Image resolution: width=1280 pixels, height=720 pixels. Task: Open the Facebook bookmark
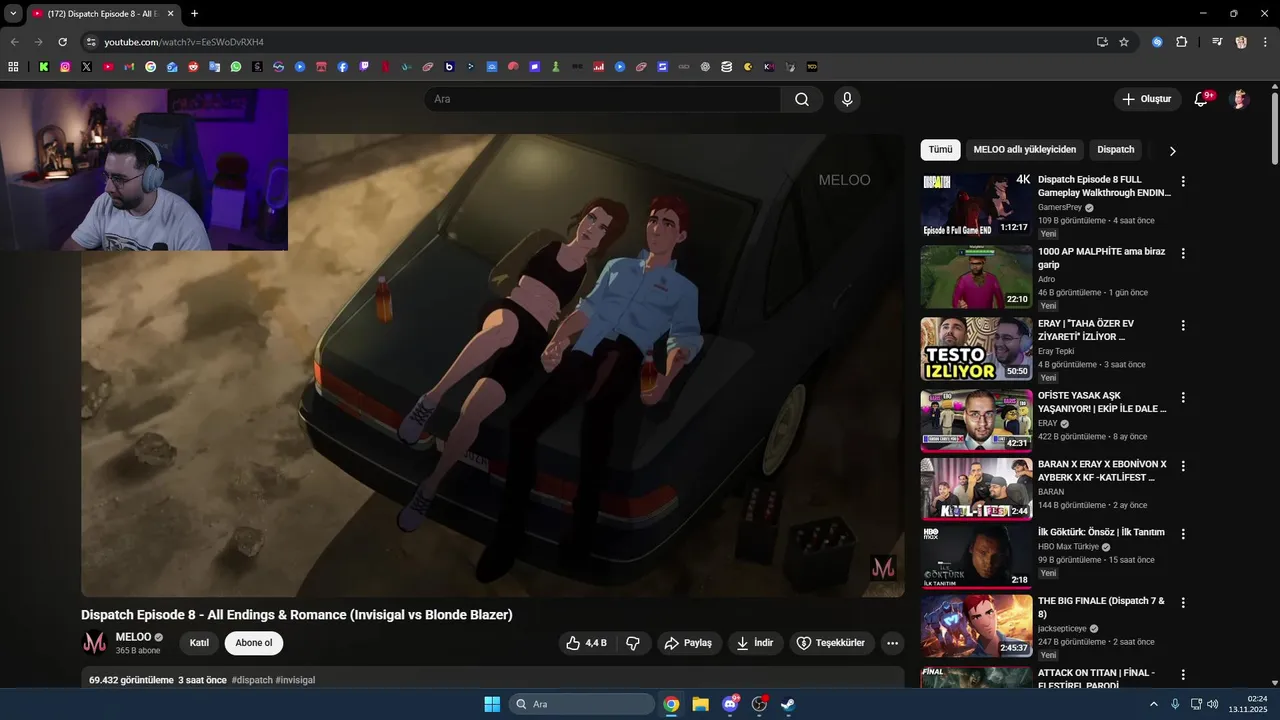coord(342,67)
